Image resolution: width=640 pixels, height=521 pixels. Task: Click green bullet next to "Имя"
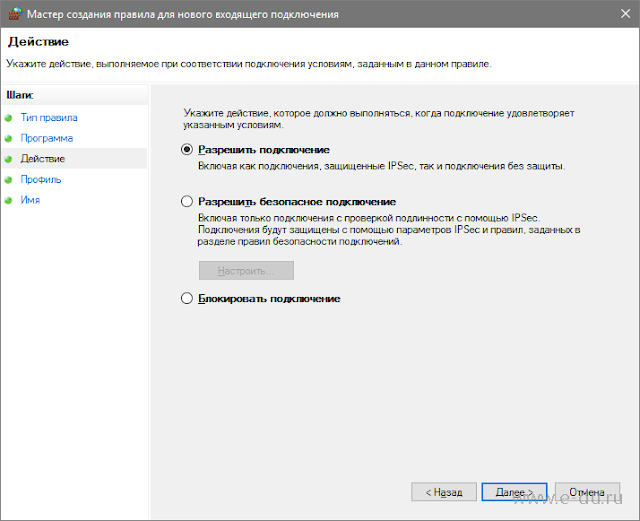pos(9,200)
